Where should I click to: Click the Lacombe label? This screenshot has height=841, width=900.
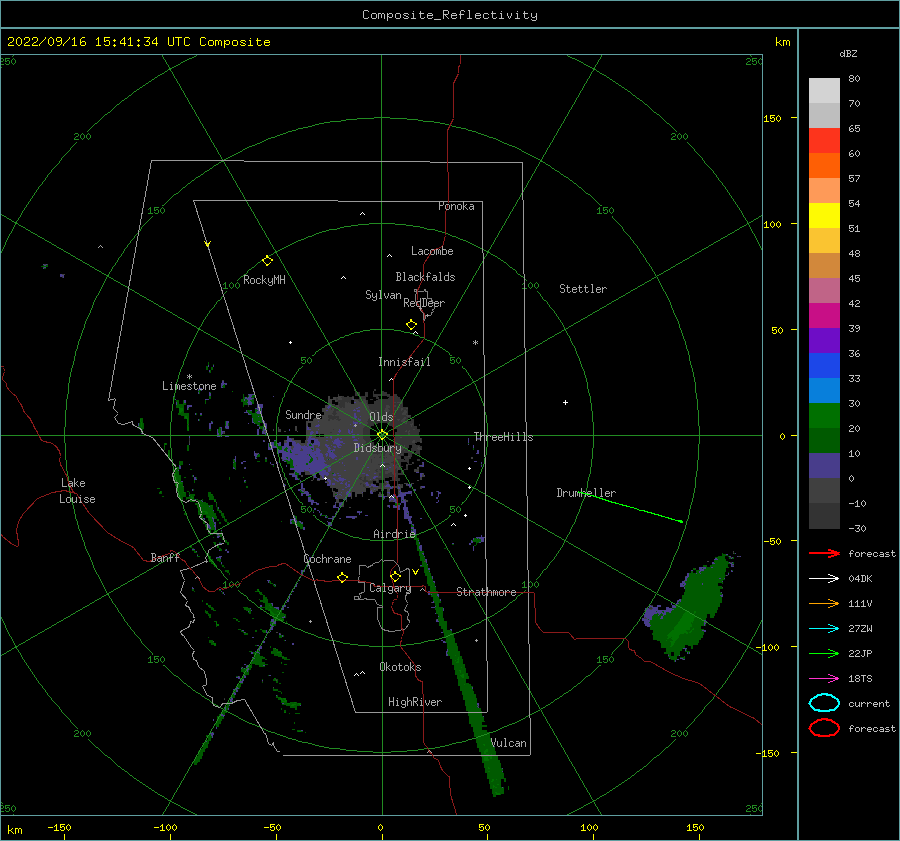click(x=432, y=251)
